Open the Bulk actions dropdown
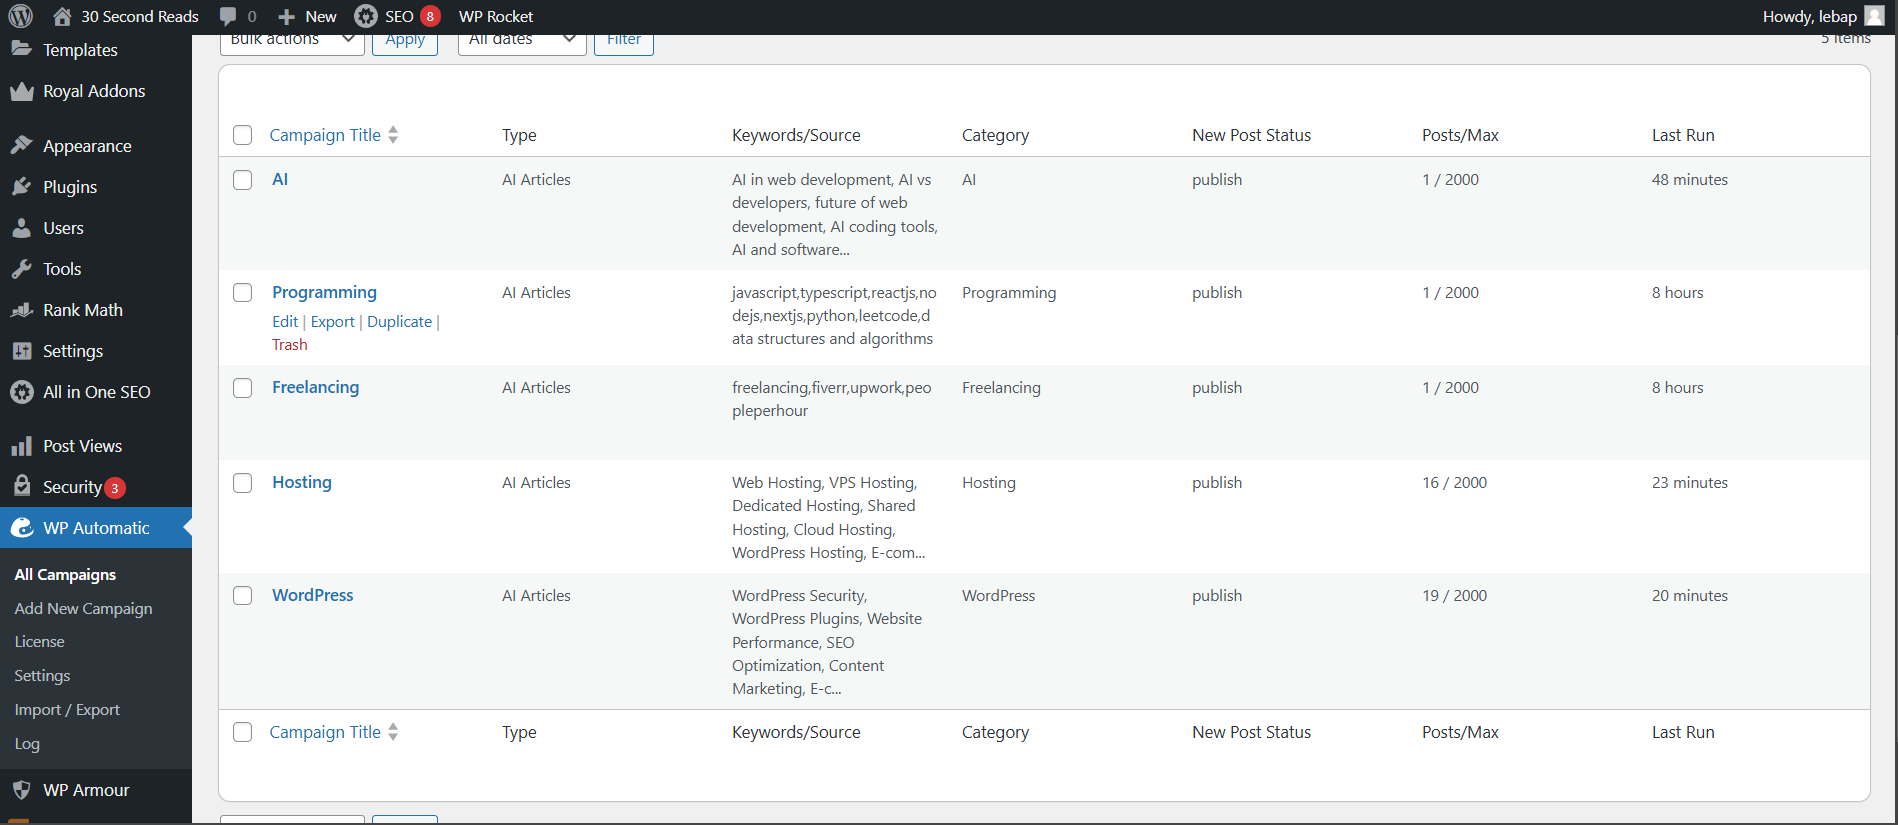This screenshot has height=825, width=1898. [x=292, y=42]
